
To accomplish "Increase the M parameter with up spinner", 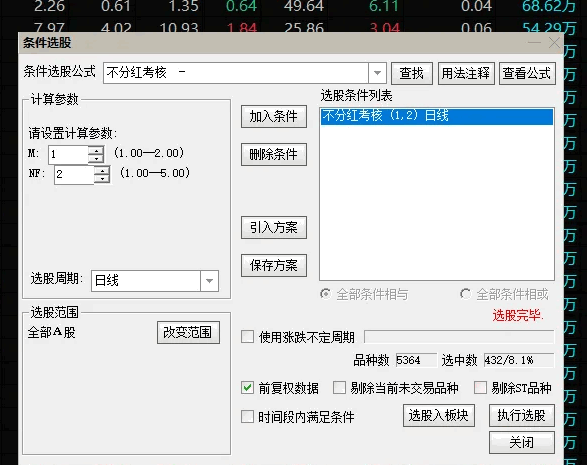I will pos(96,150).
